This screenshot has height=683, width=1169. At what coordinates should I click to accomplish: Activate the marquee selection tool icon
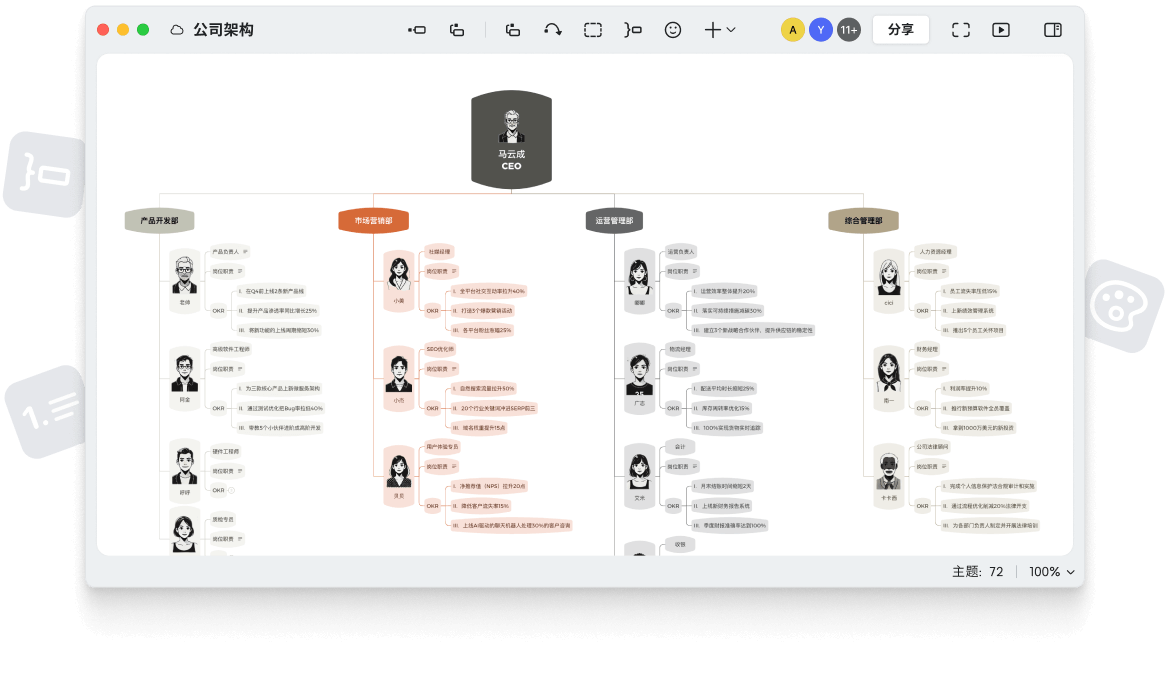(x=592, y=29)
